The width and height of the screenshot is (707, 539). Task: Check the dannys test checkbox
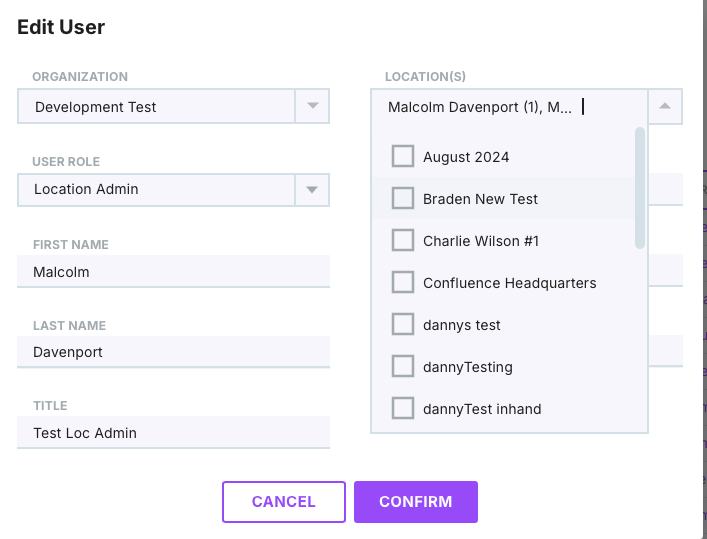(403, 325)
